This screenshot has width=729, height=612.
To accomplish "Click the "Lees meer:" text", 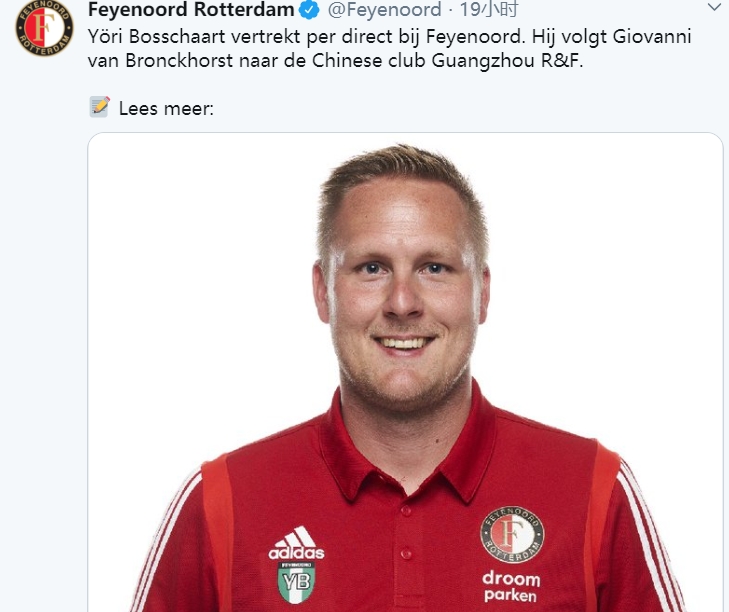I will point(166,109).
